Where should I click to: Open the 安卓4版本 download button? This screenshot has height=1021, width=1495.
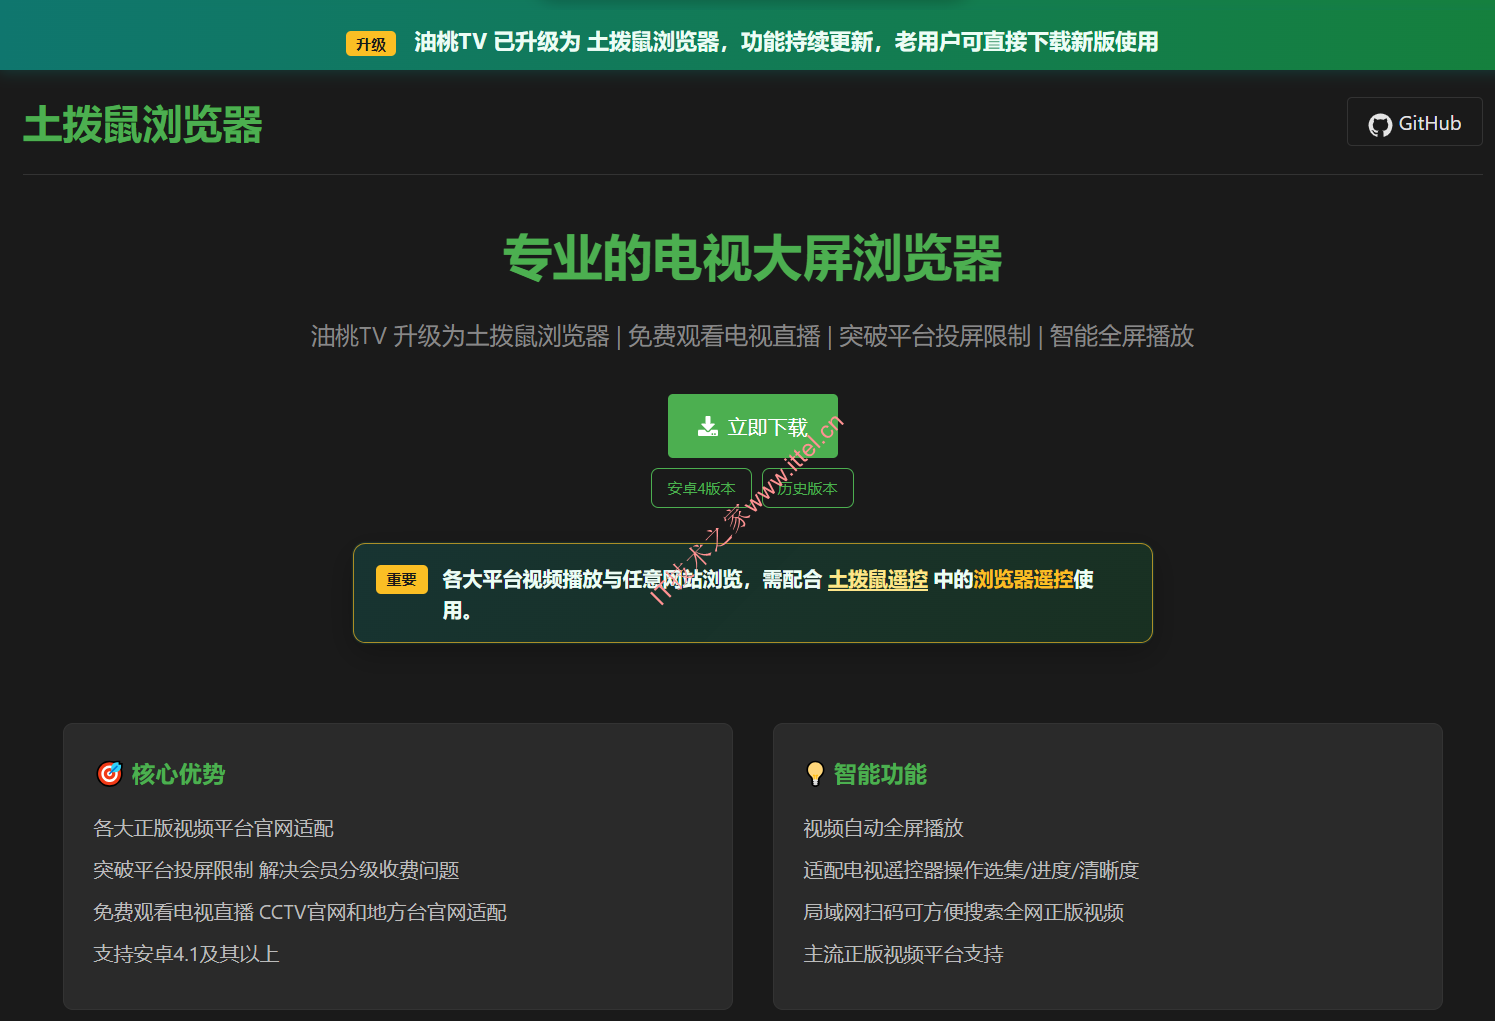point(701,488)
